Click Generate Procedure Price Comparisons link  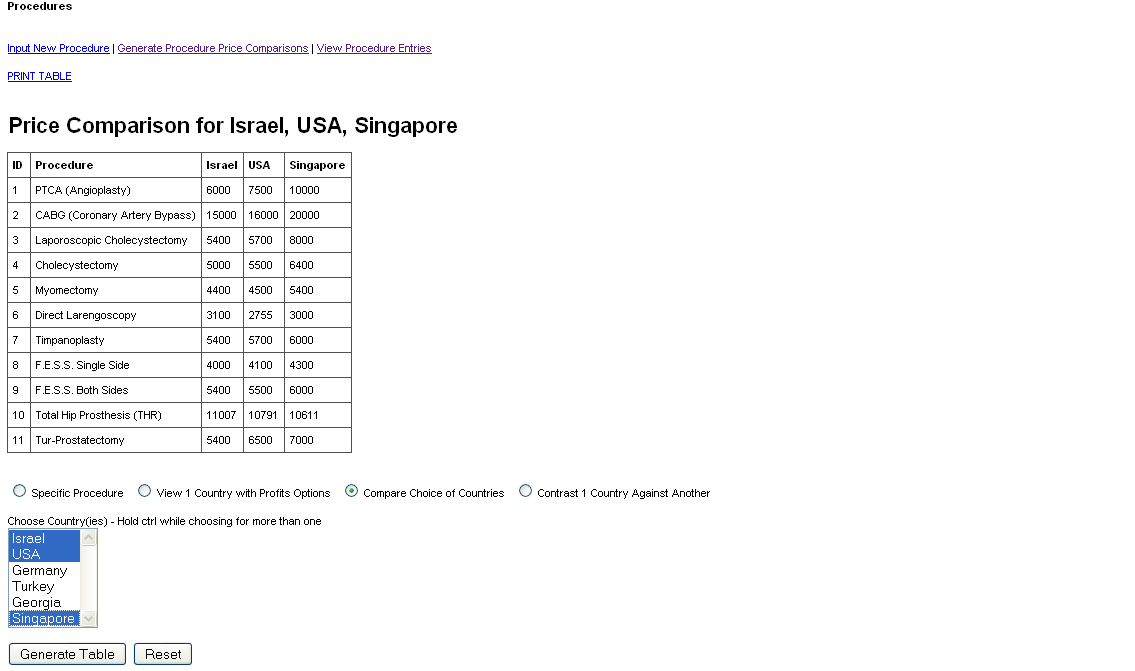click(213, 48)
